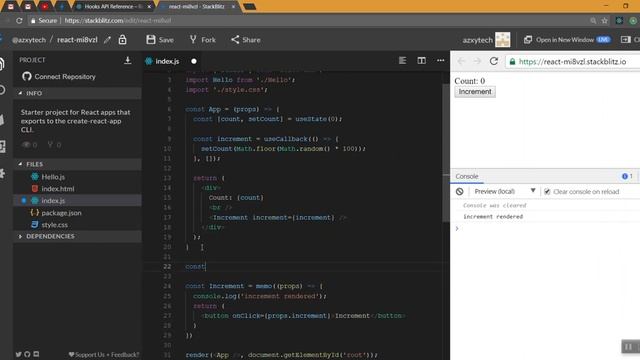Go forward in the preview browser
The width and height of the screenshot is (640, 360).
tap(477, 61)
